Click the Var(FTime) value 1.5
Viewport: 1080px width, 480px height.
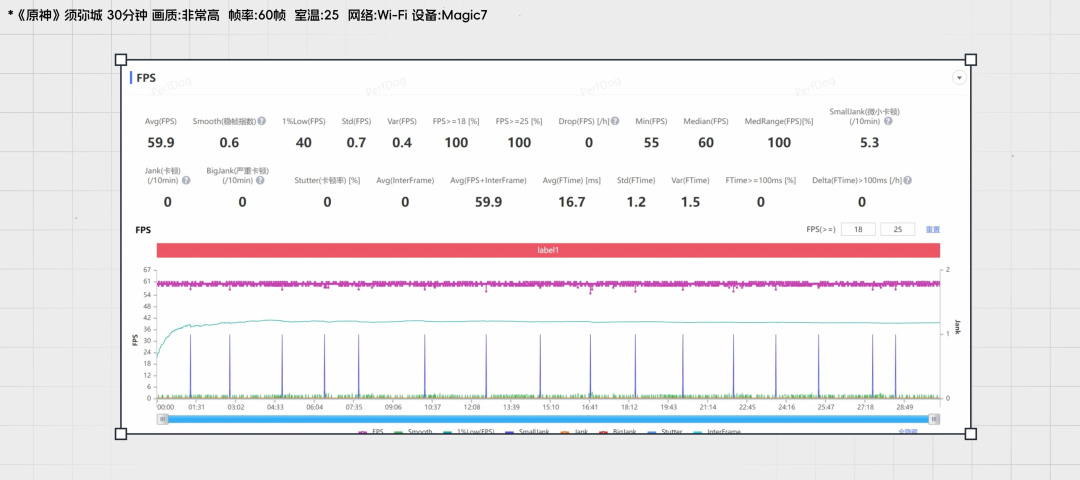[690, 202]
